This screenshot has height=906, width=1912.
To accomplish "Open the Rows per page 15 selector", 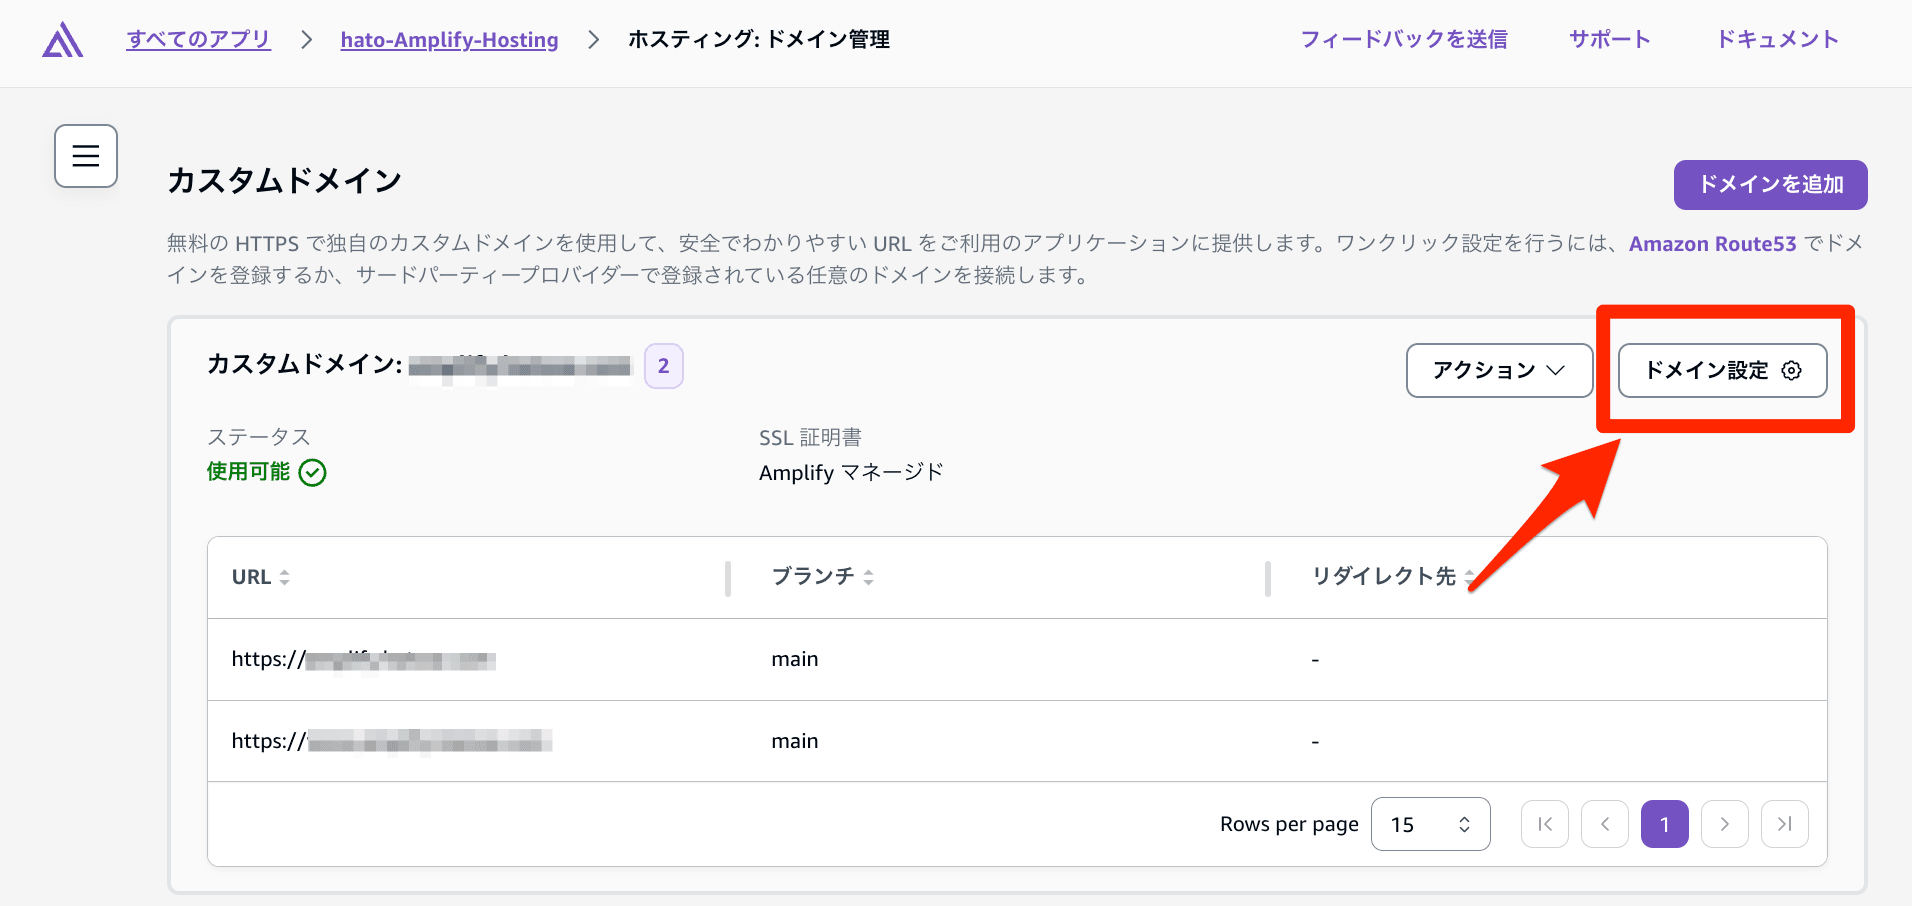I will 1430,824.
